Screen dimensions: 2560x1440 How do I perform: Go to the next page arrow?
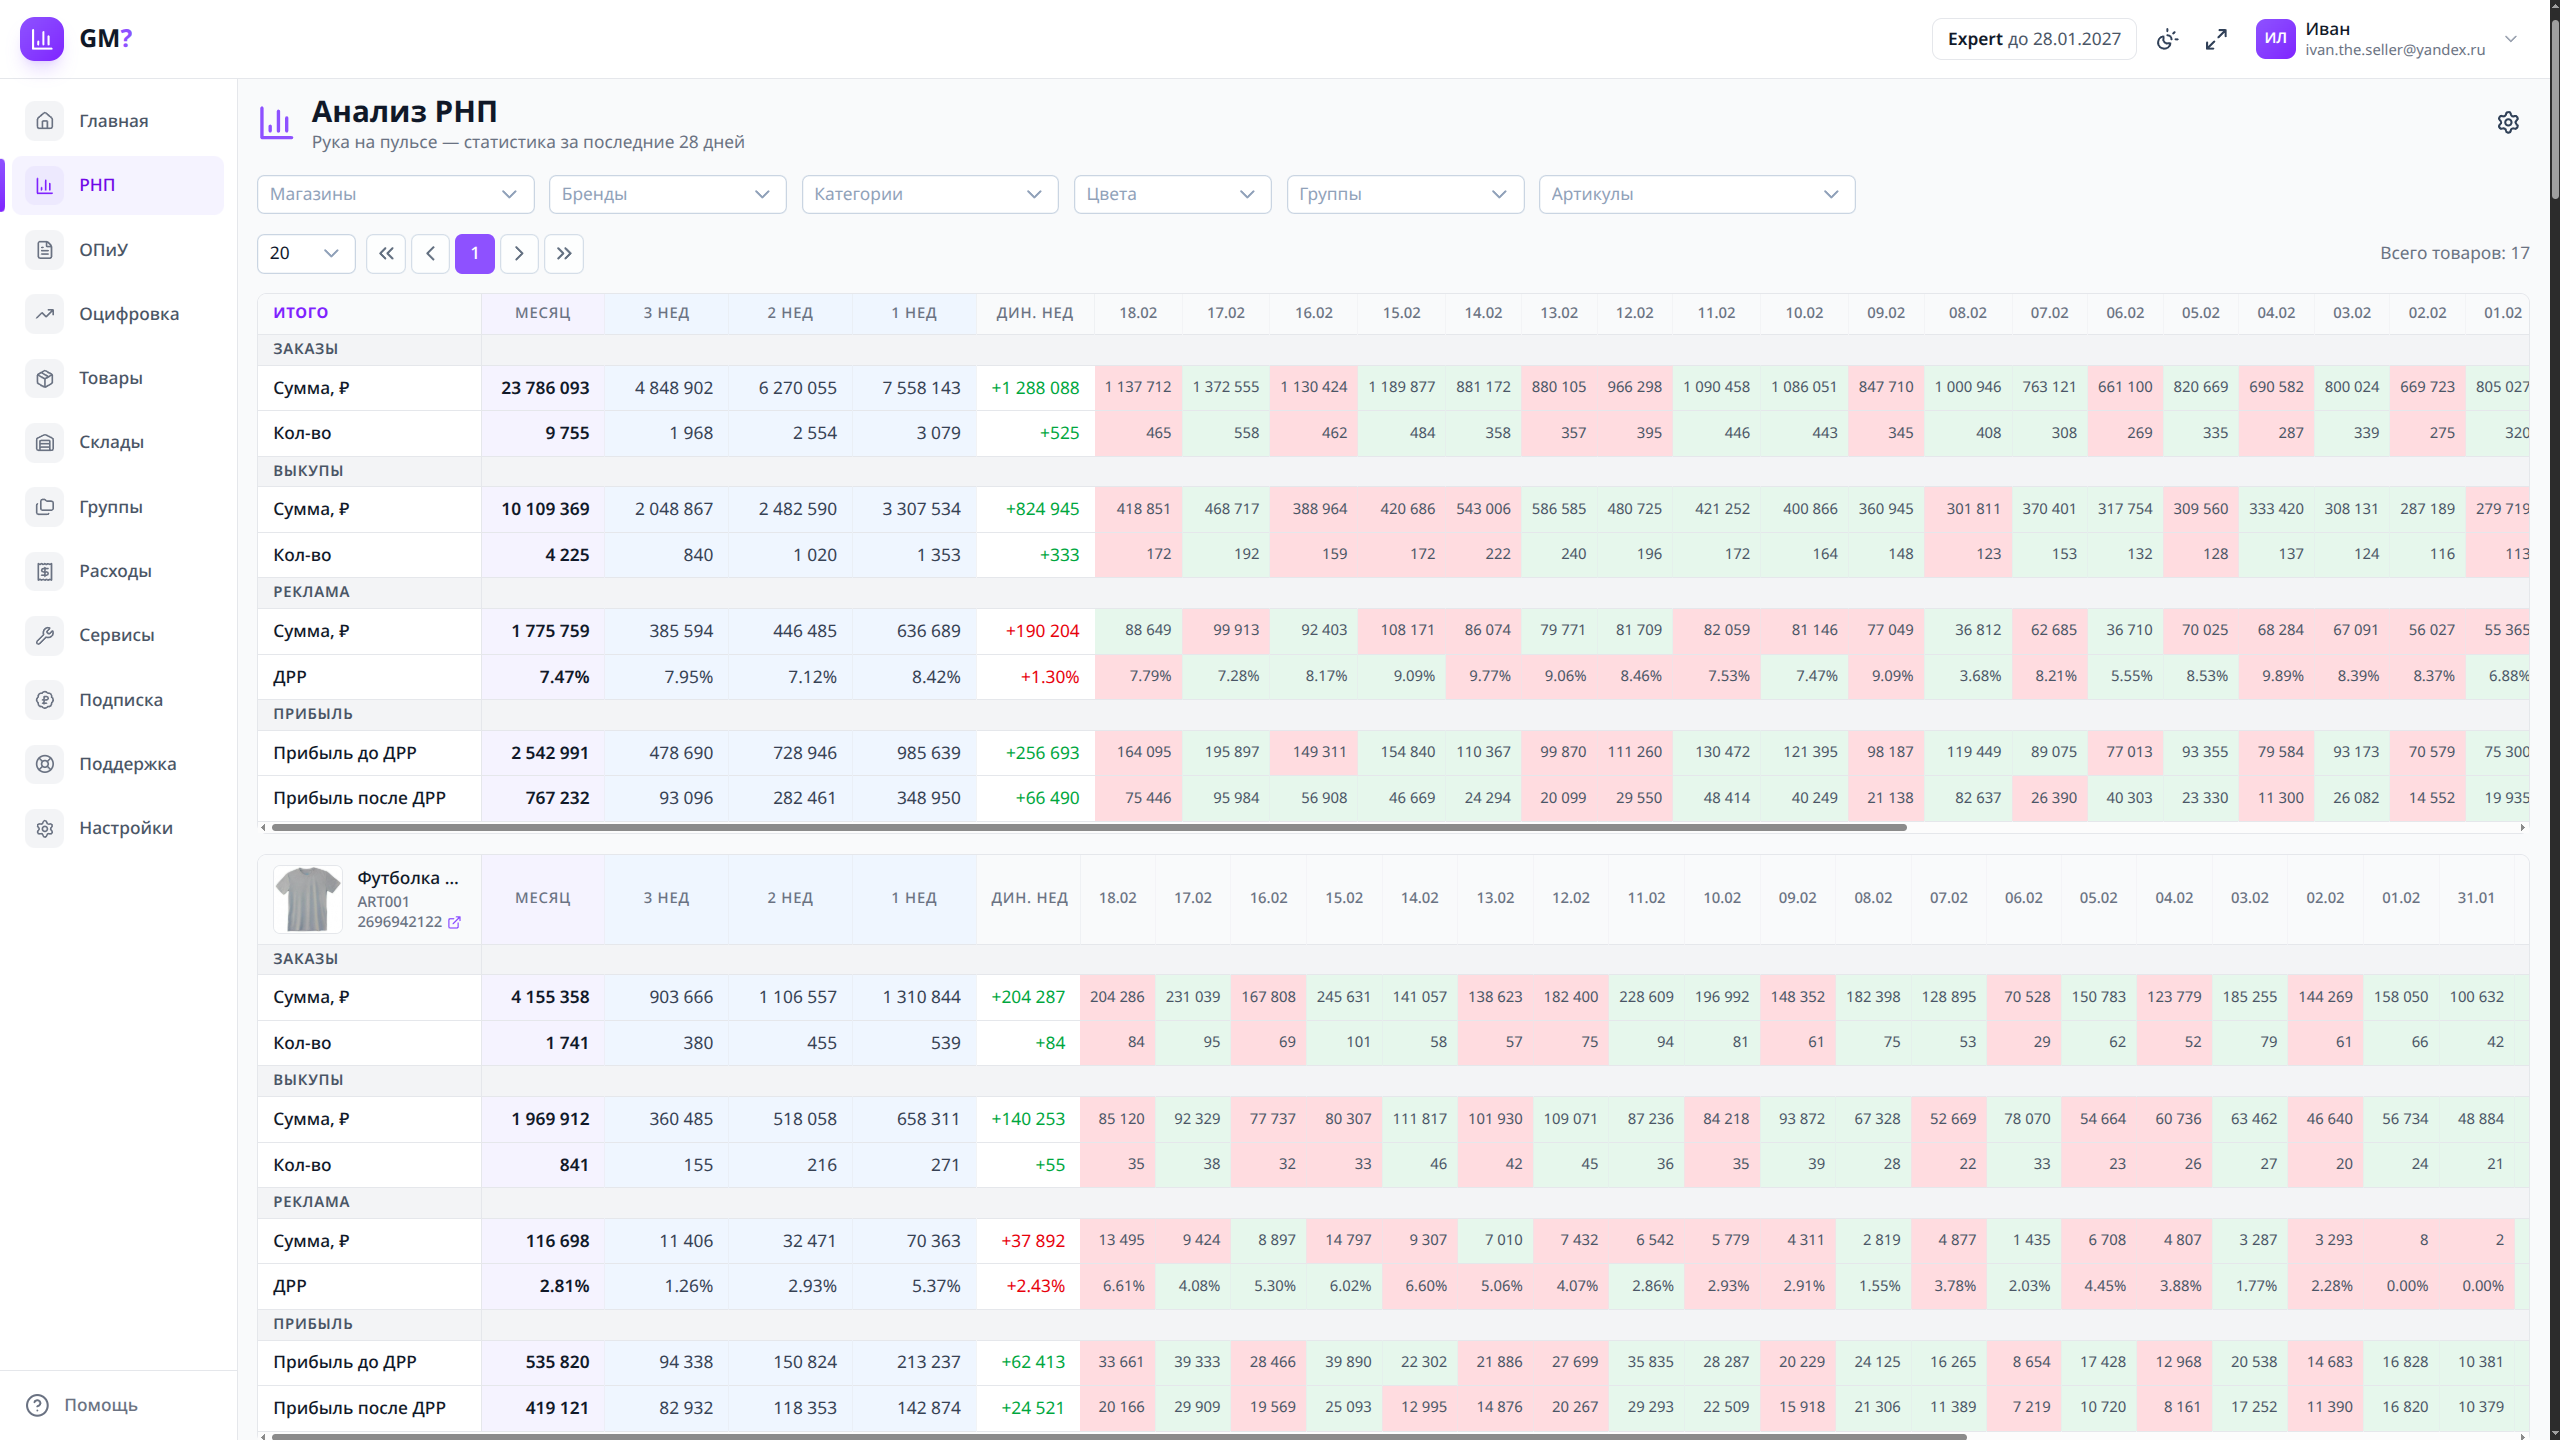519,253
